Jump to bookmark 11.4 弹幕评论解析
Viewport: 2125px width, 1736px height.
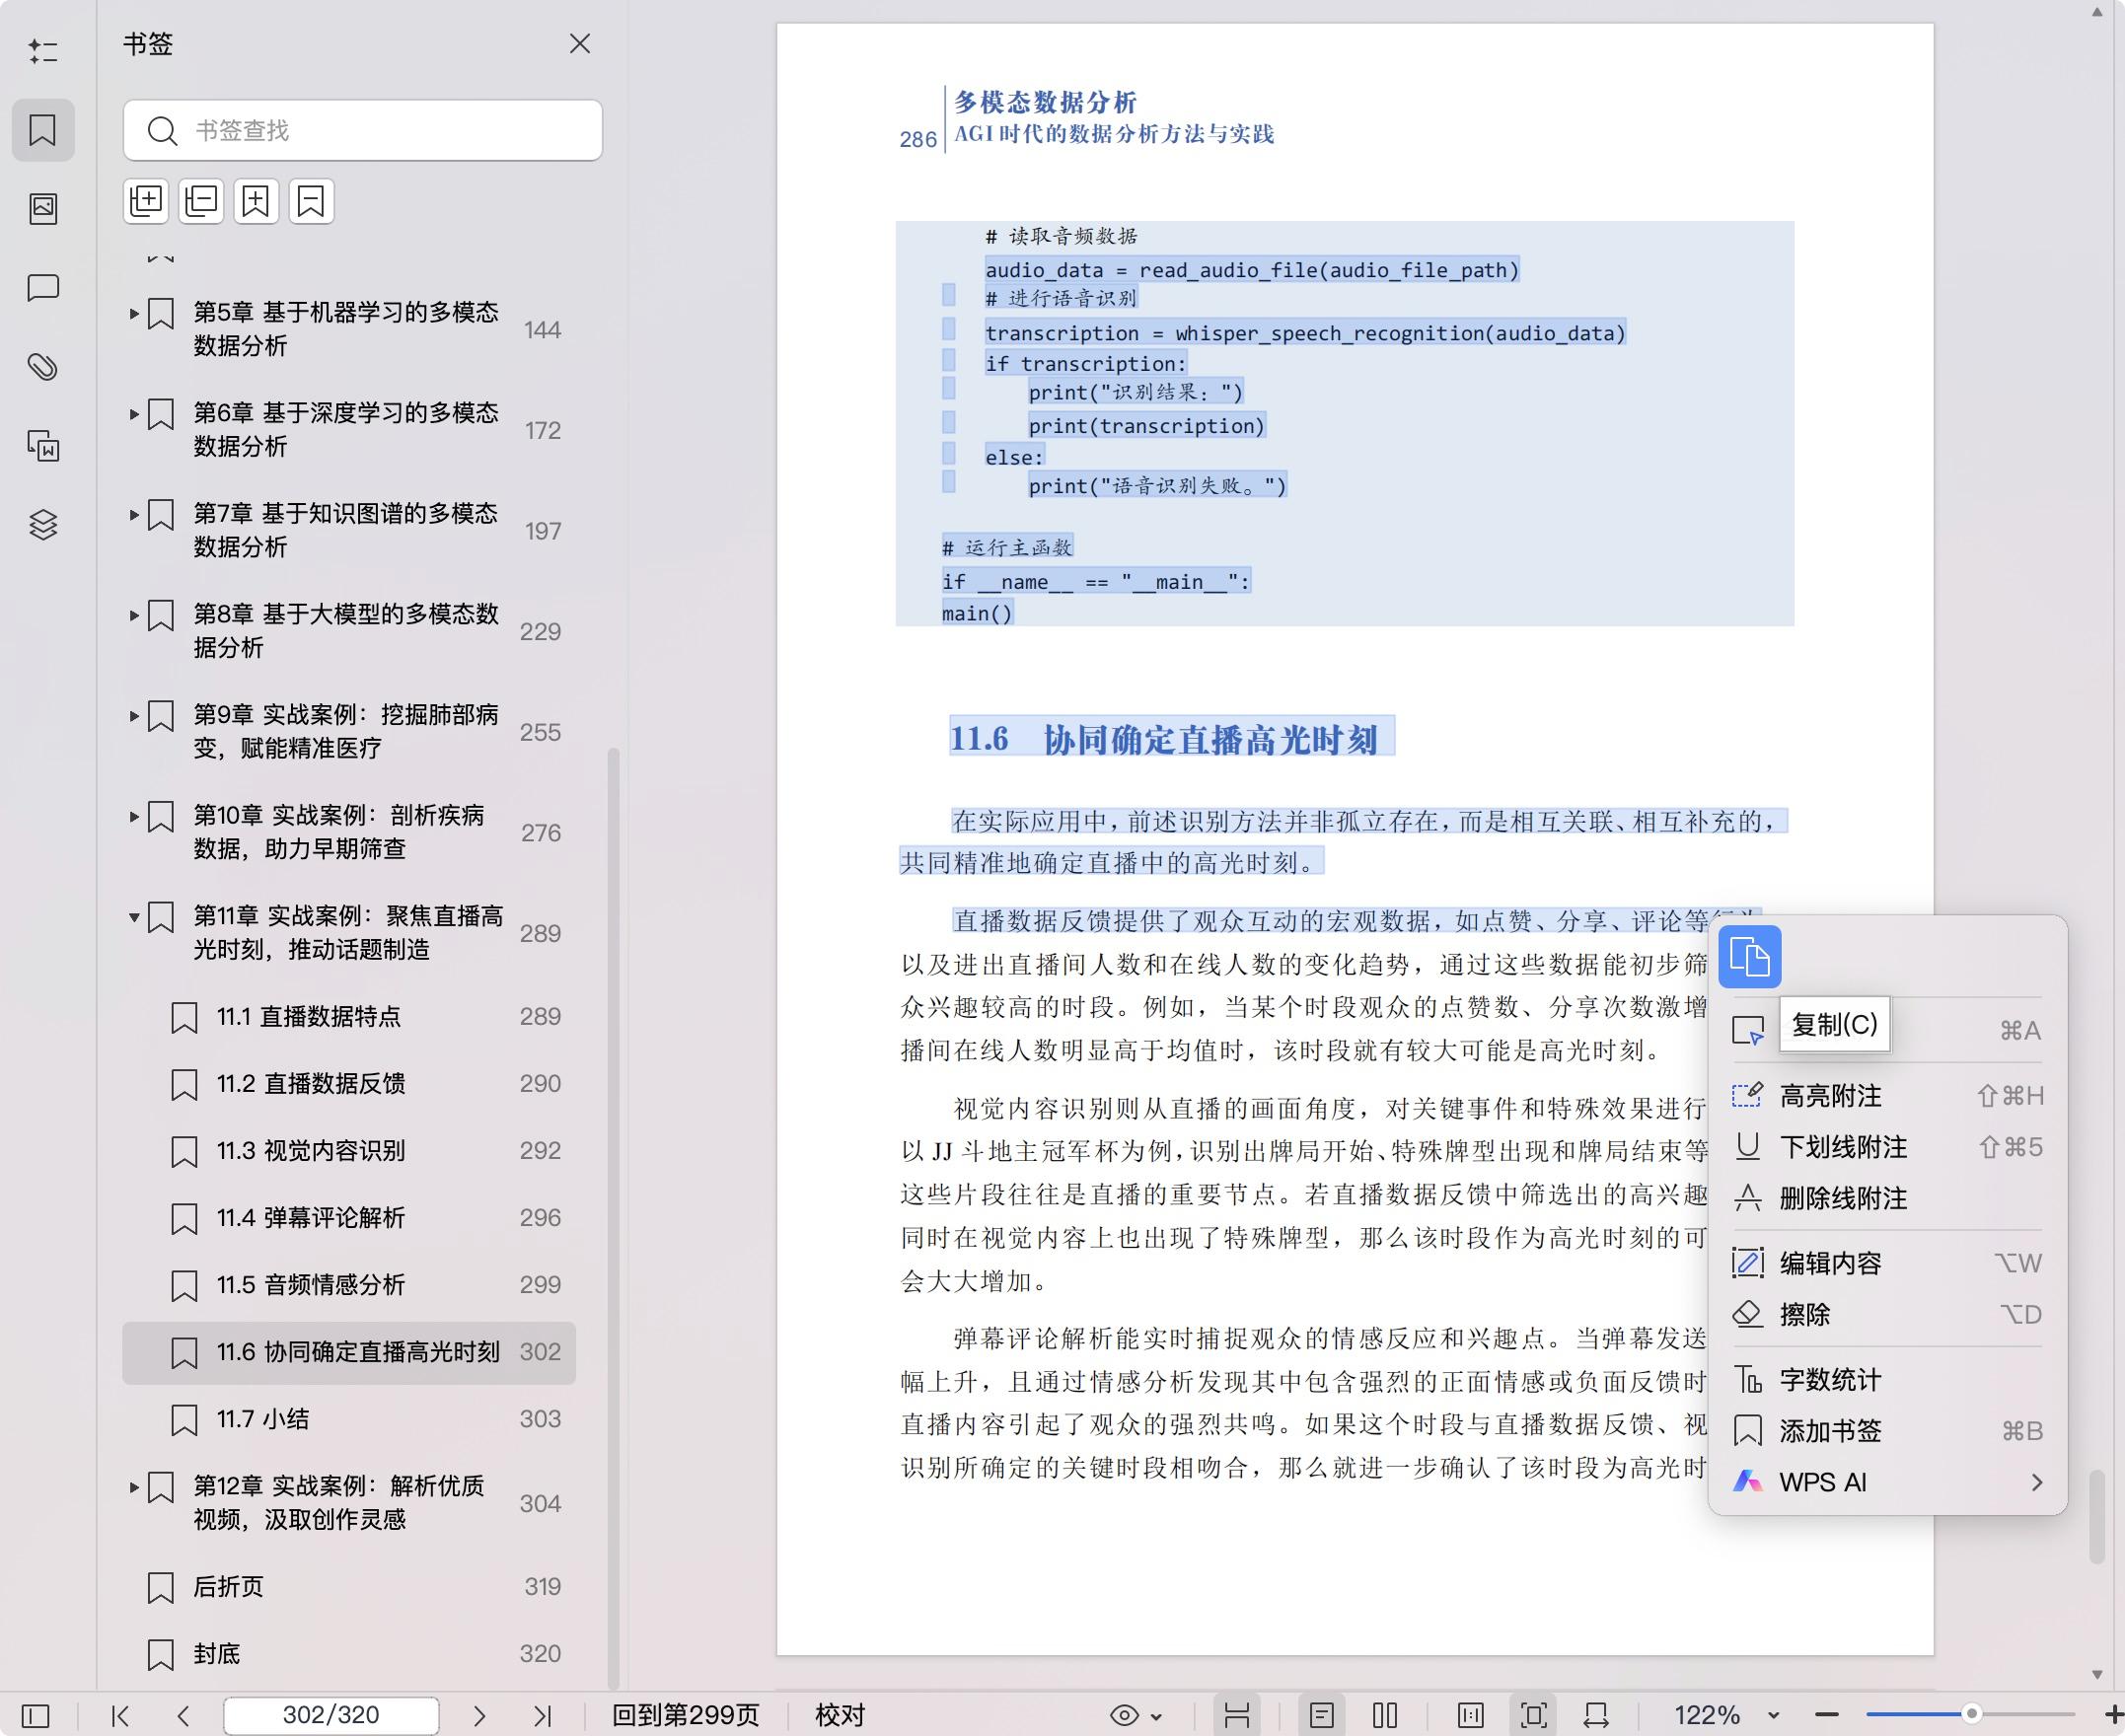[349, 1218]
